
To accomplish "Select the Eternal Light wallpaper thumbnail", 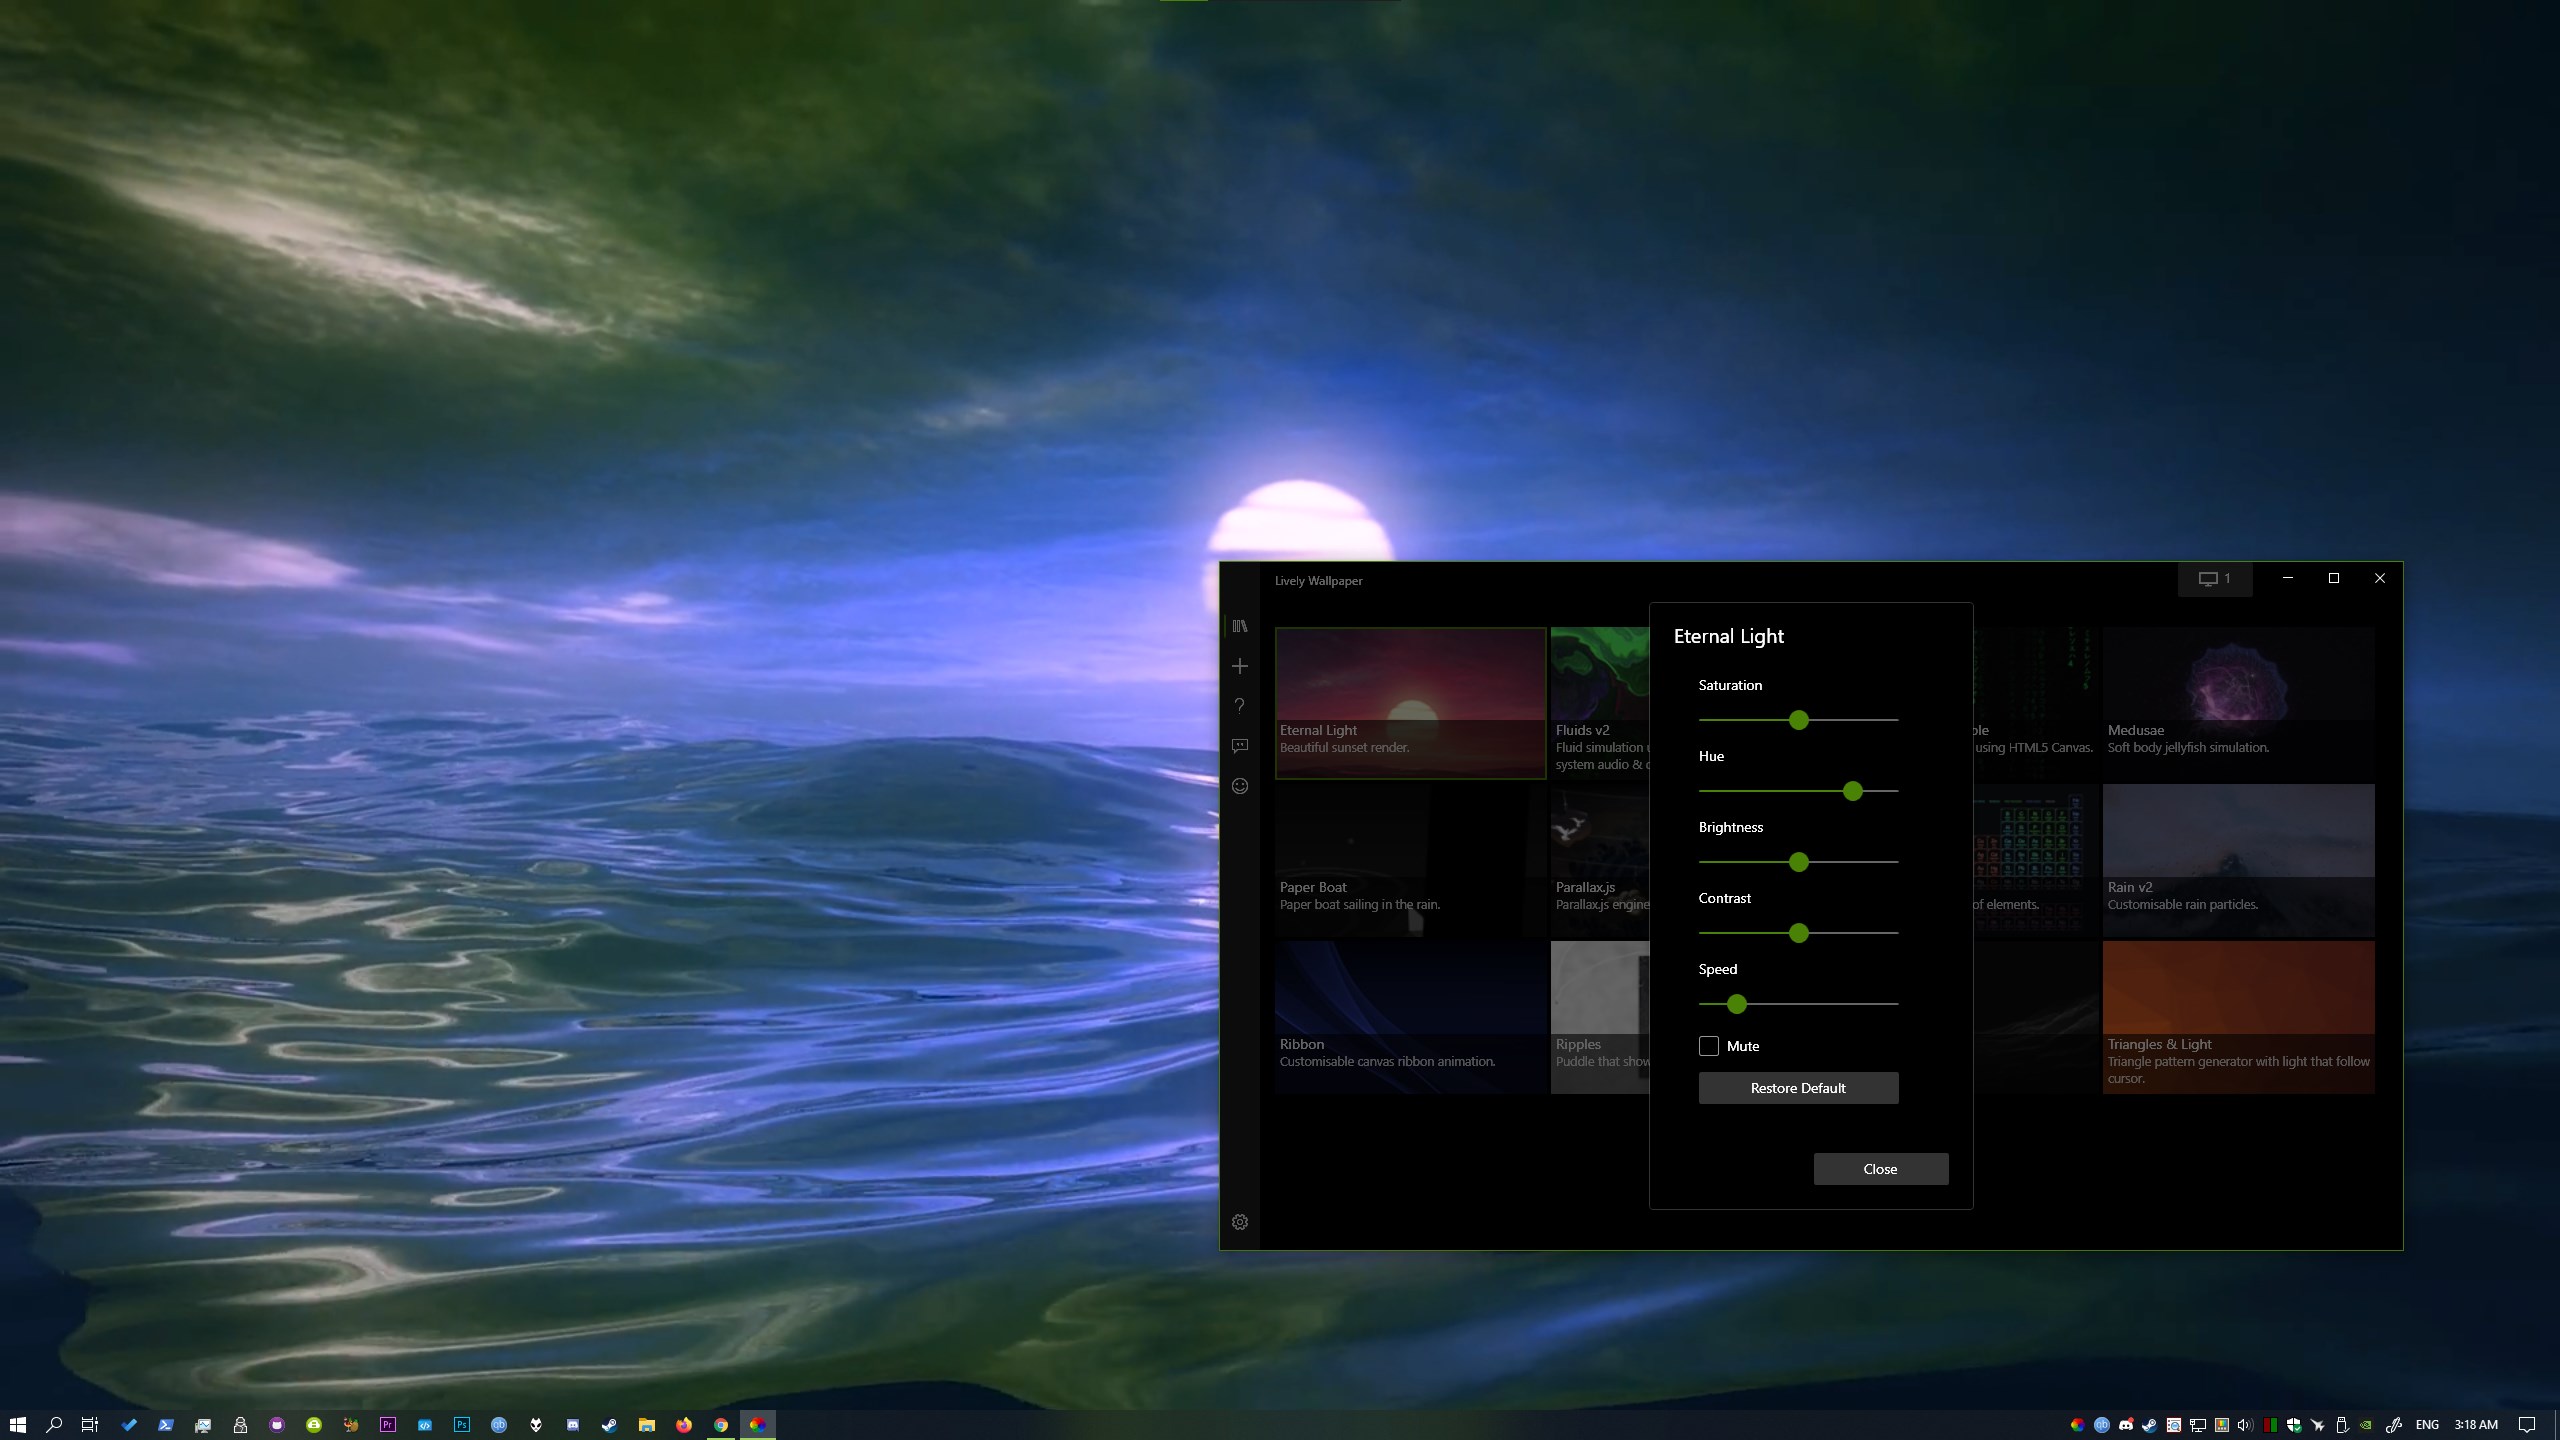I will point(1410,702).
